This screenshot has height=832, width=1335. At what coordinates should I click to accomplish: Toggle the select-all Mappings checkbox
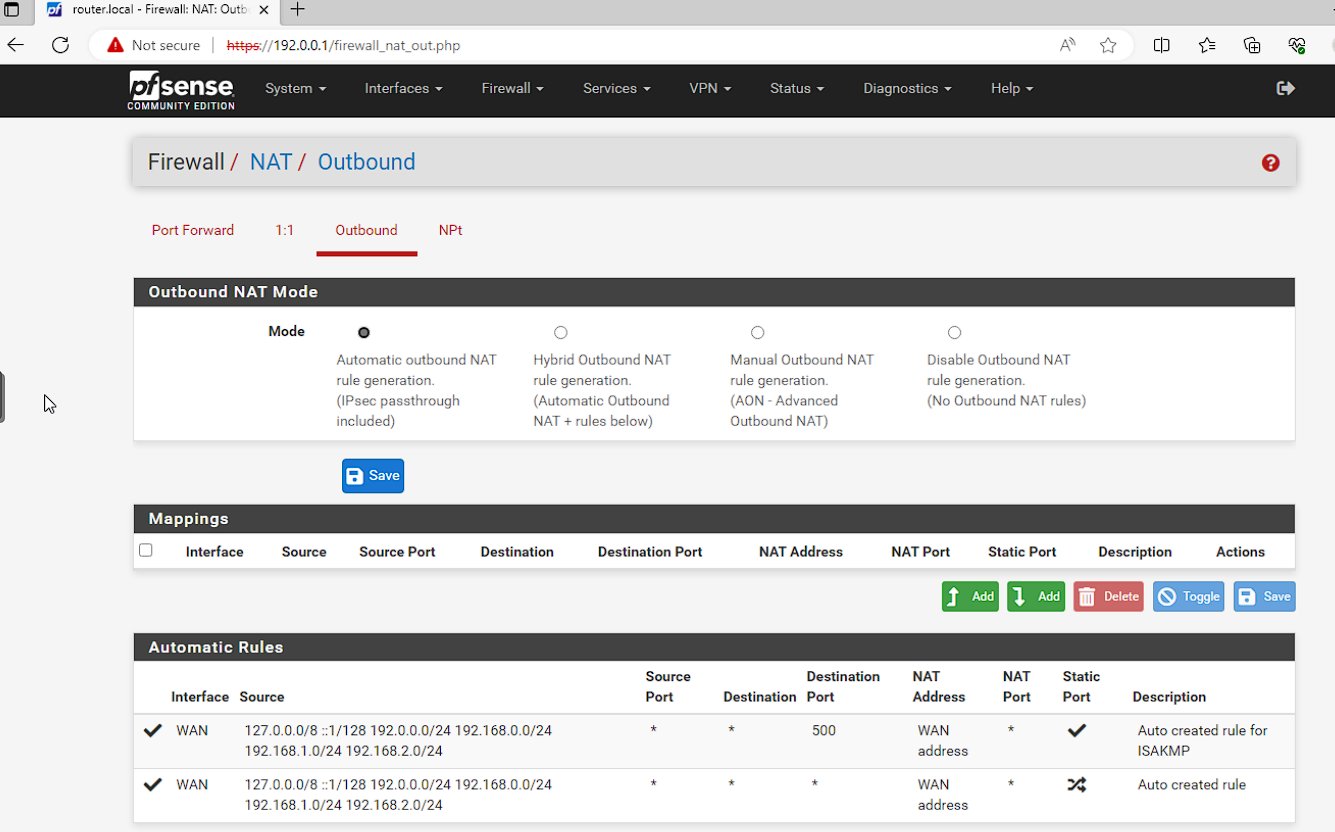(146, 550)
